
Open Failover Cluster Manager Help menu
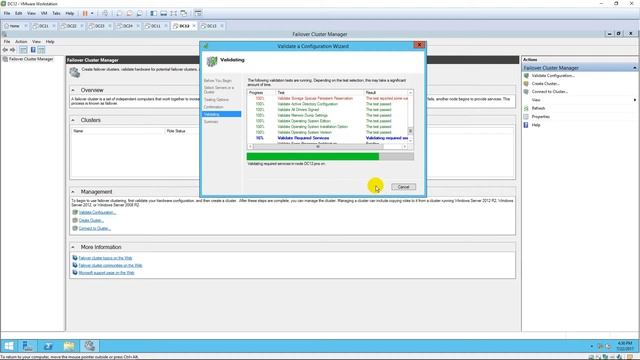click(50, 42)
